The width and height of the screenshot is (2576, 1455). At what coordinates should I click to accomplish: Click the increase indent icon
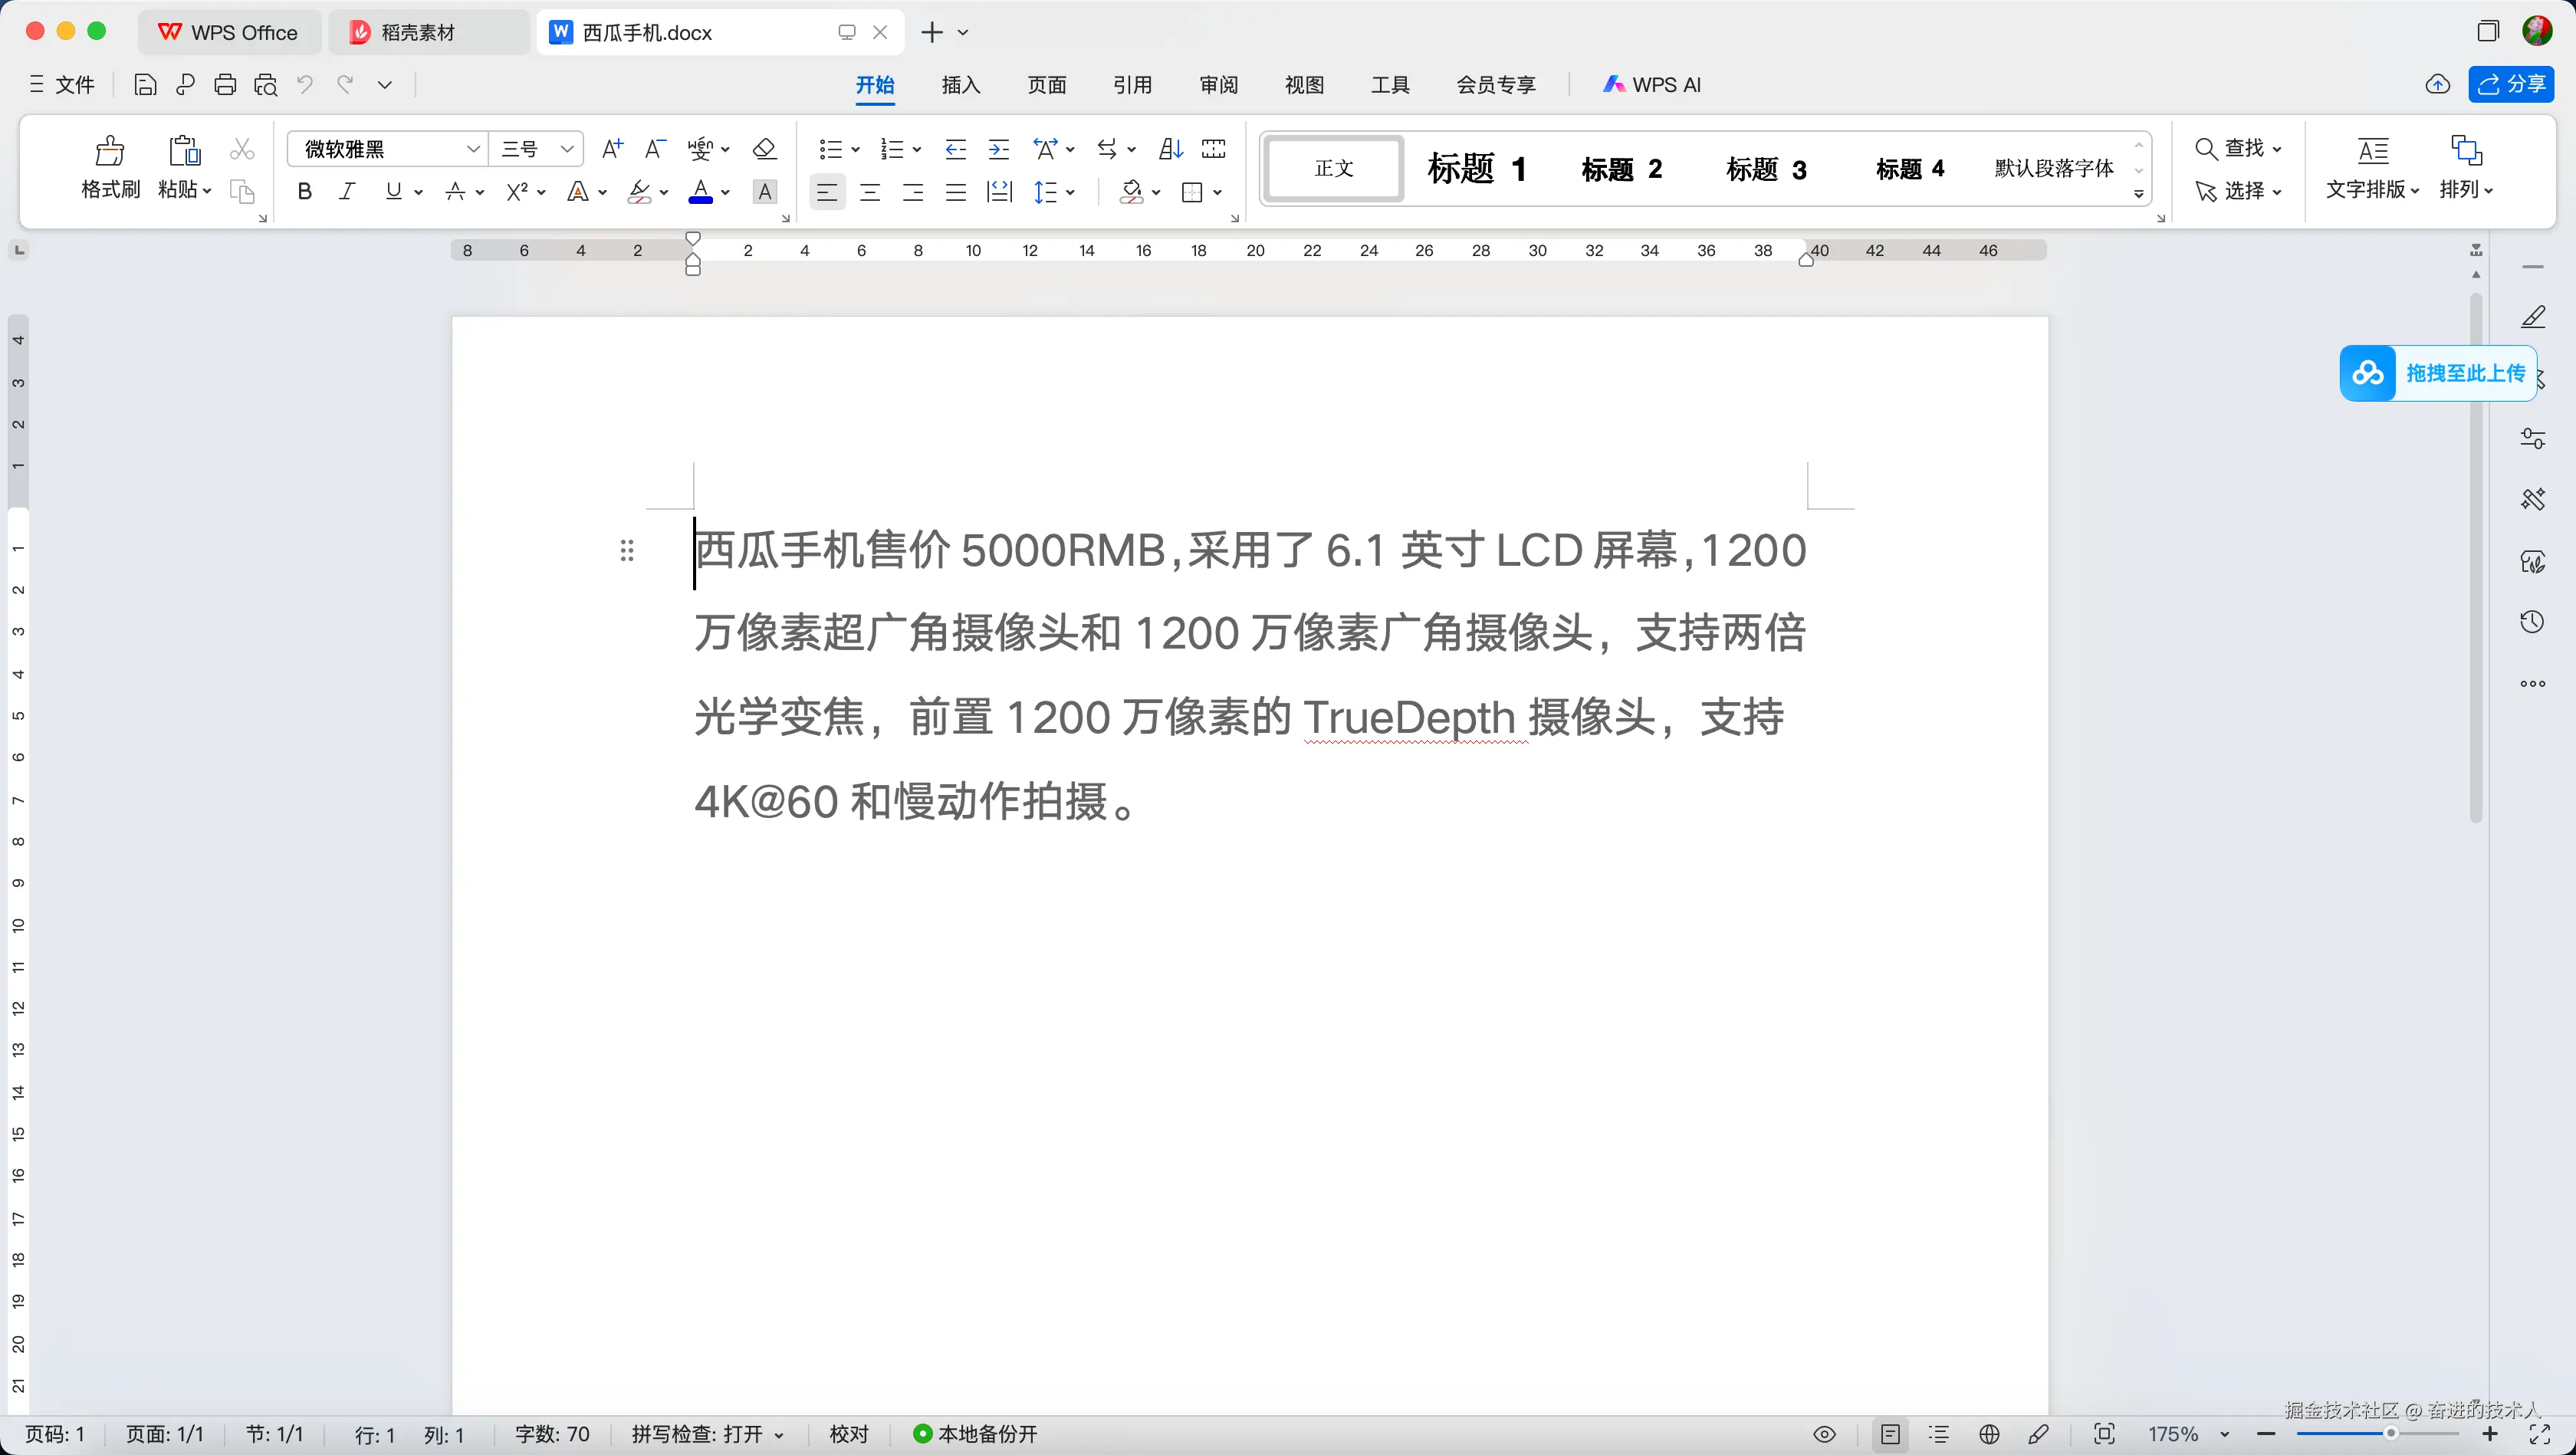(998, 149)
